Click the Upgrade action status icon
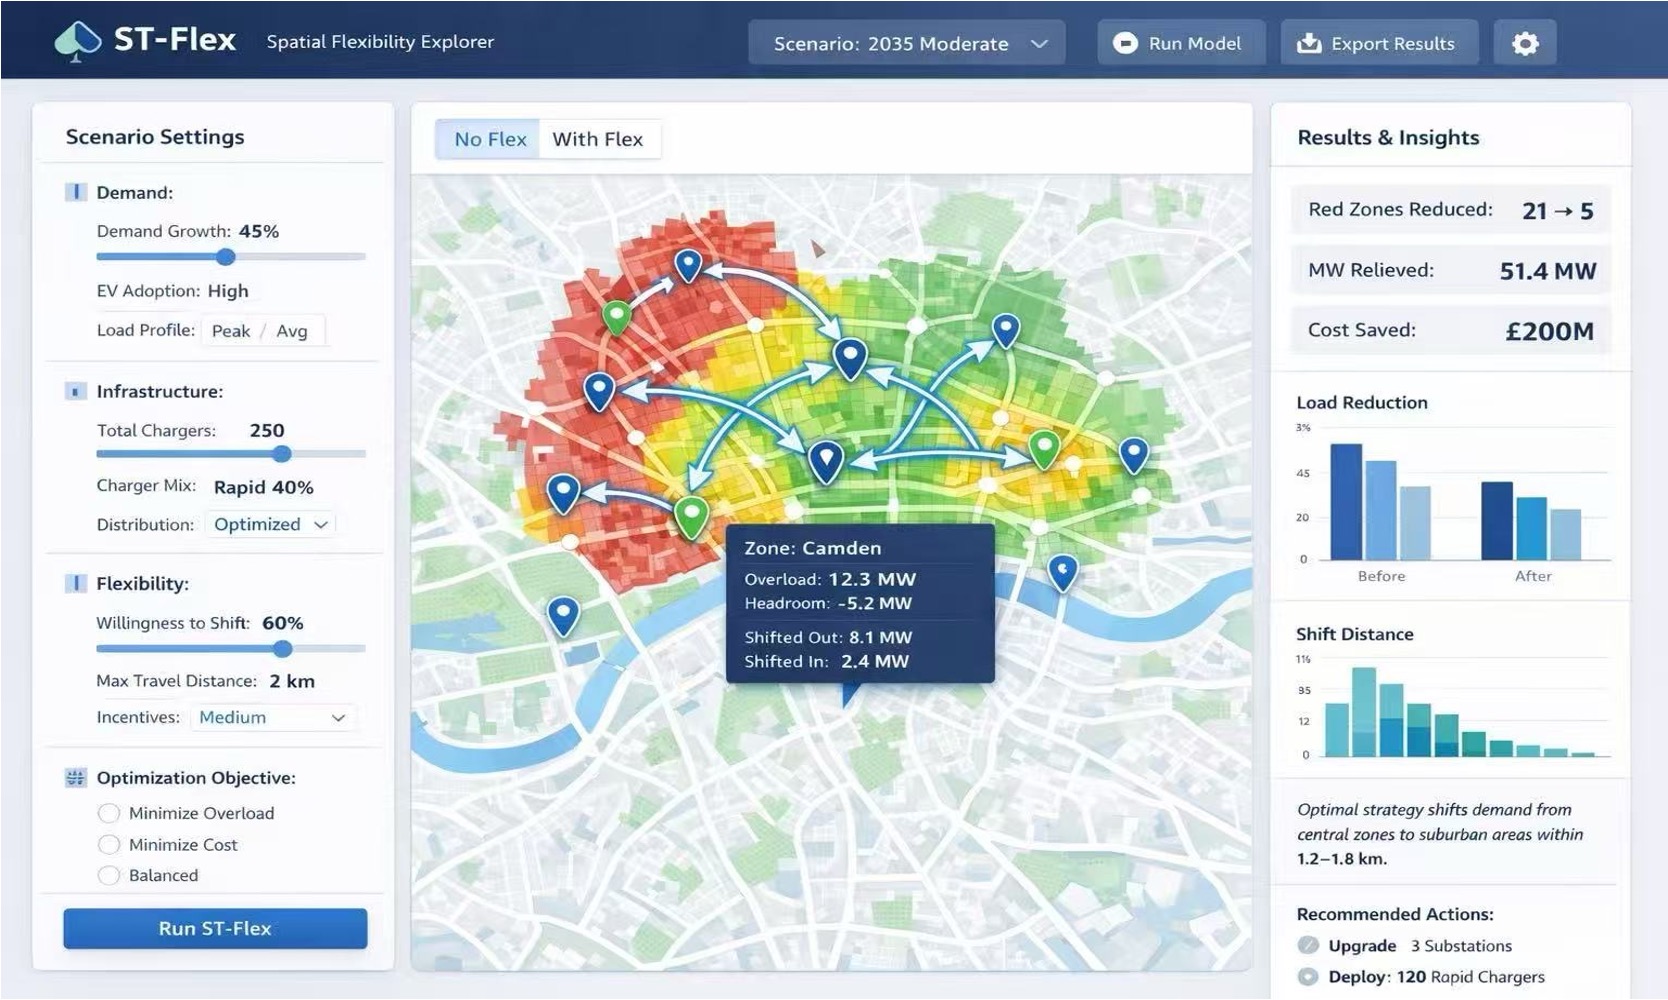Screen dimensions: 1668x1000 tap(1307, 945)
